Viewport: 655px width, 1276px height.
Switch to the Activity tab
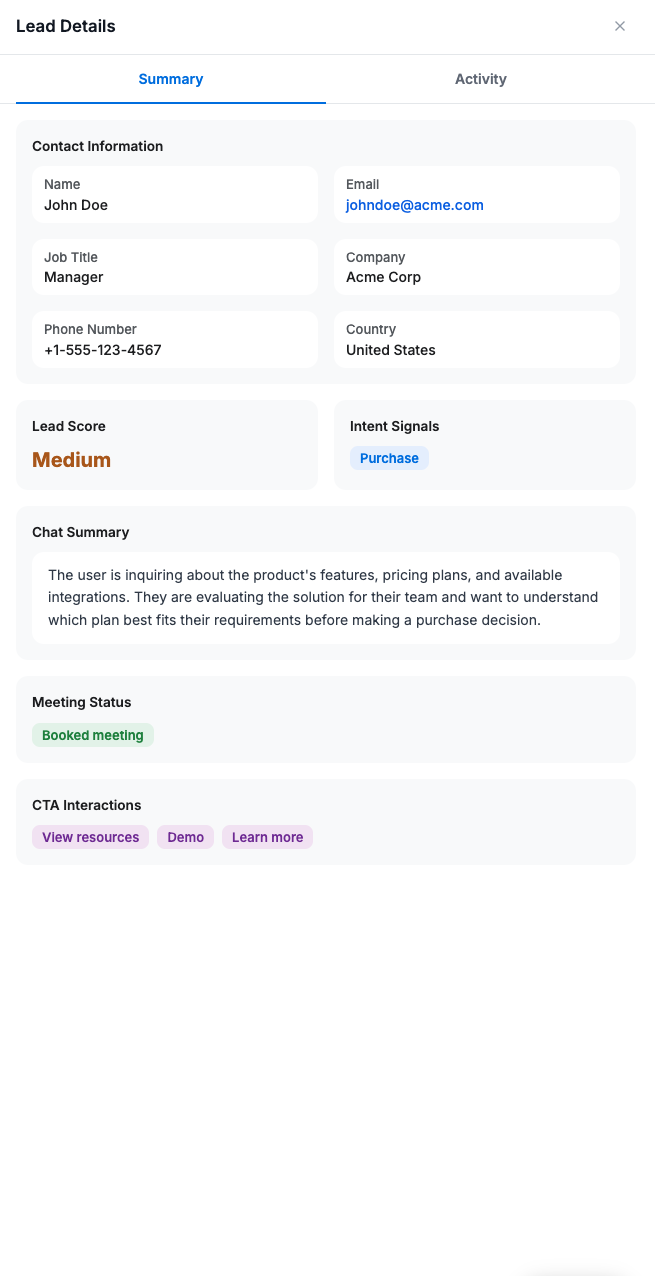pyautogui.click(x=481, y=79)
